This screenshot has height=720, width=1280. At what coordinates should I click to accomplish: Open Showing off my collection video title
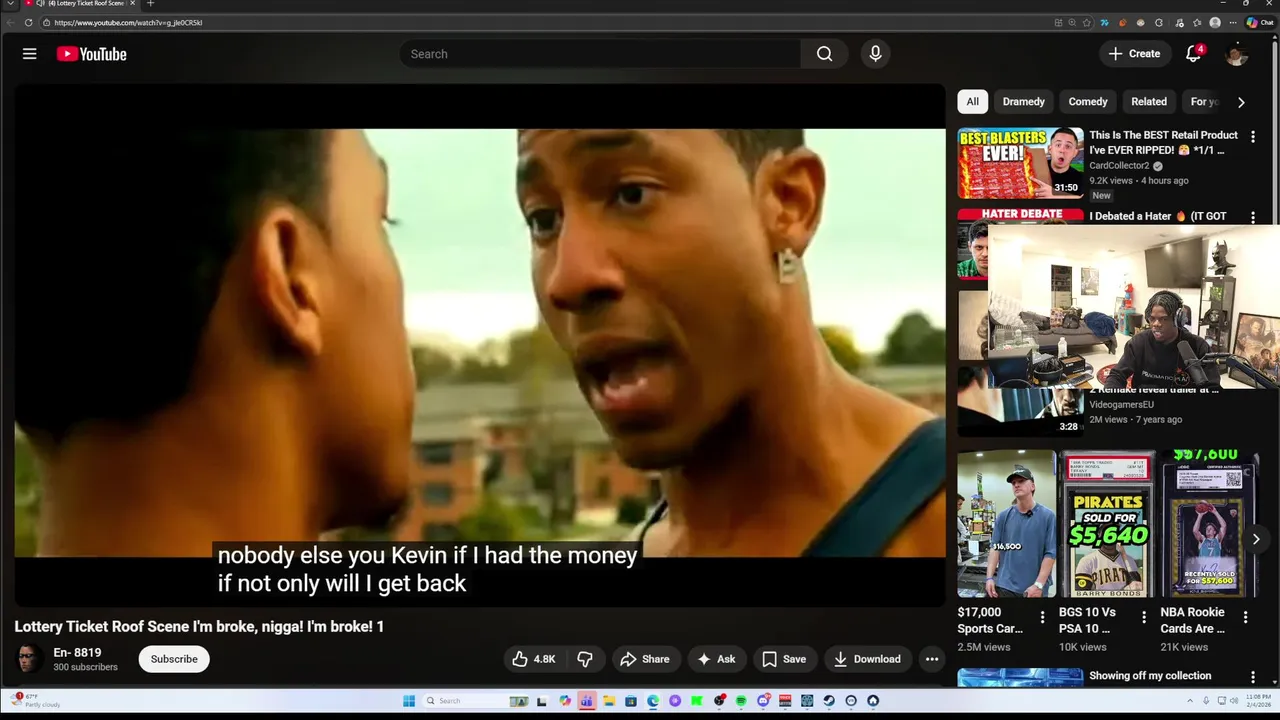tap(1150, 676)
